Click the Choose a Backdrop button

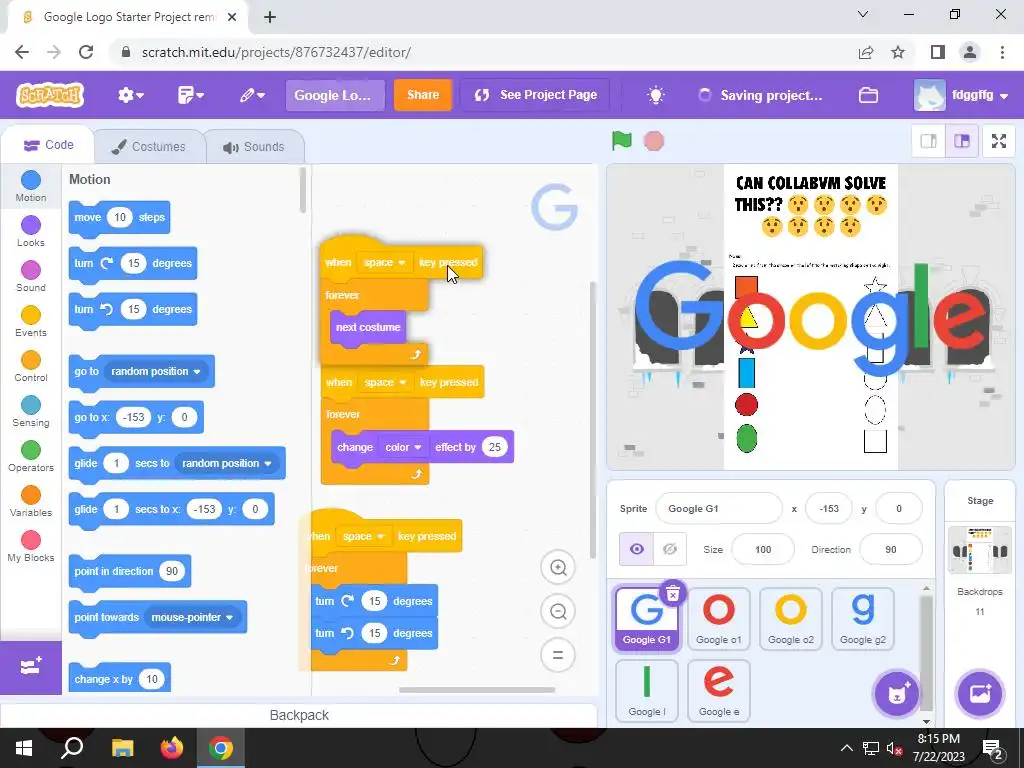pyautogui.click(x=980, y=694)
